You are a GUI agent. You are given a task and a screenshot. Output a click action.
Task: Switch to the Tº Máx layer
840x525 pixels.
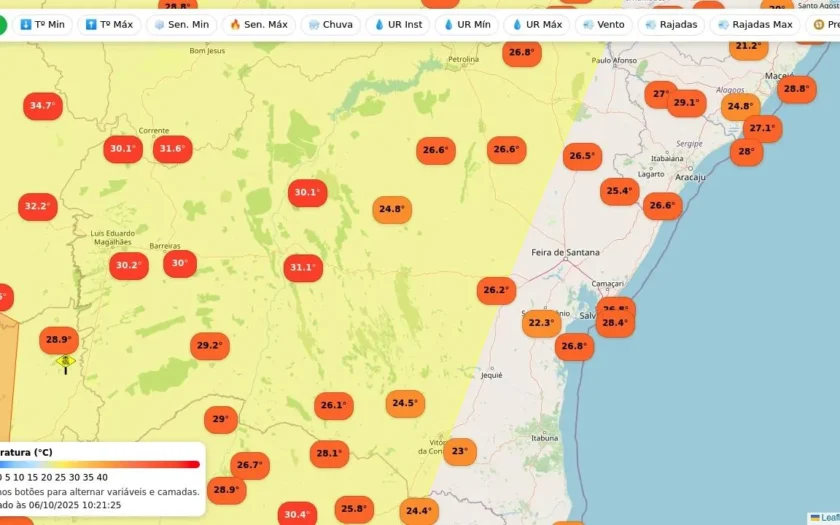coord(109,25)
